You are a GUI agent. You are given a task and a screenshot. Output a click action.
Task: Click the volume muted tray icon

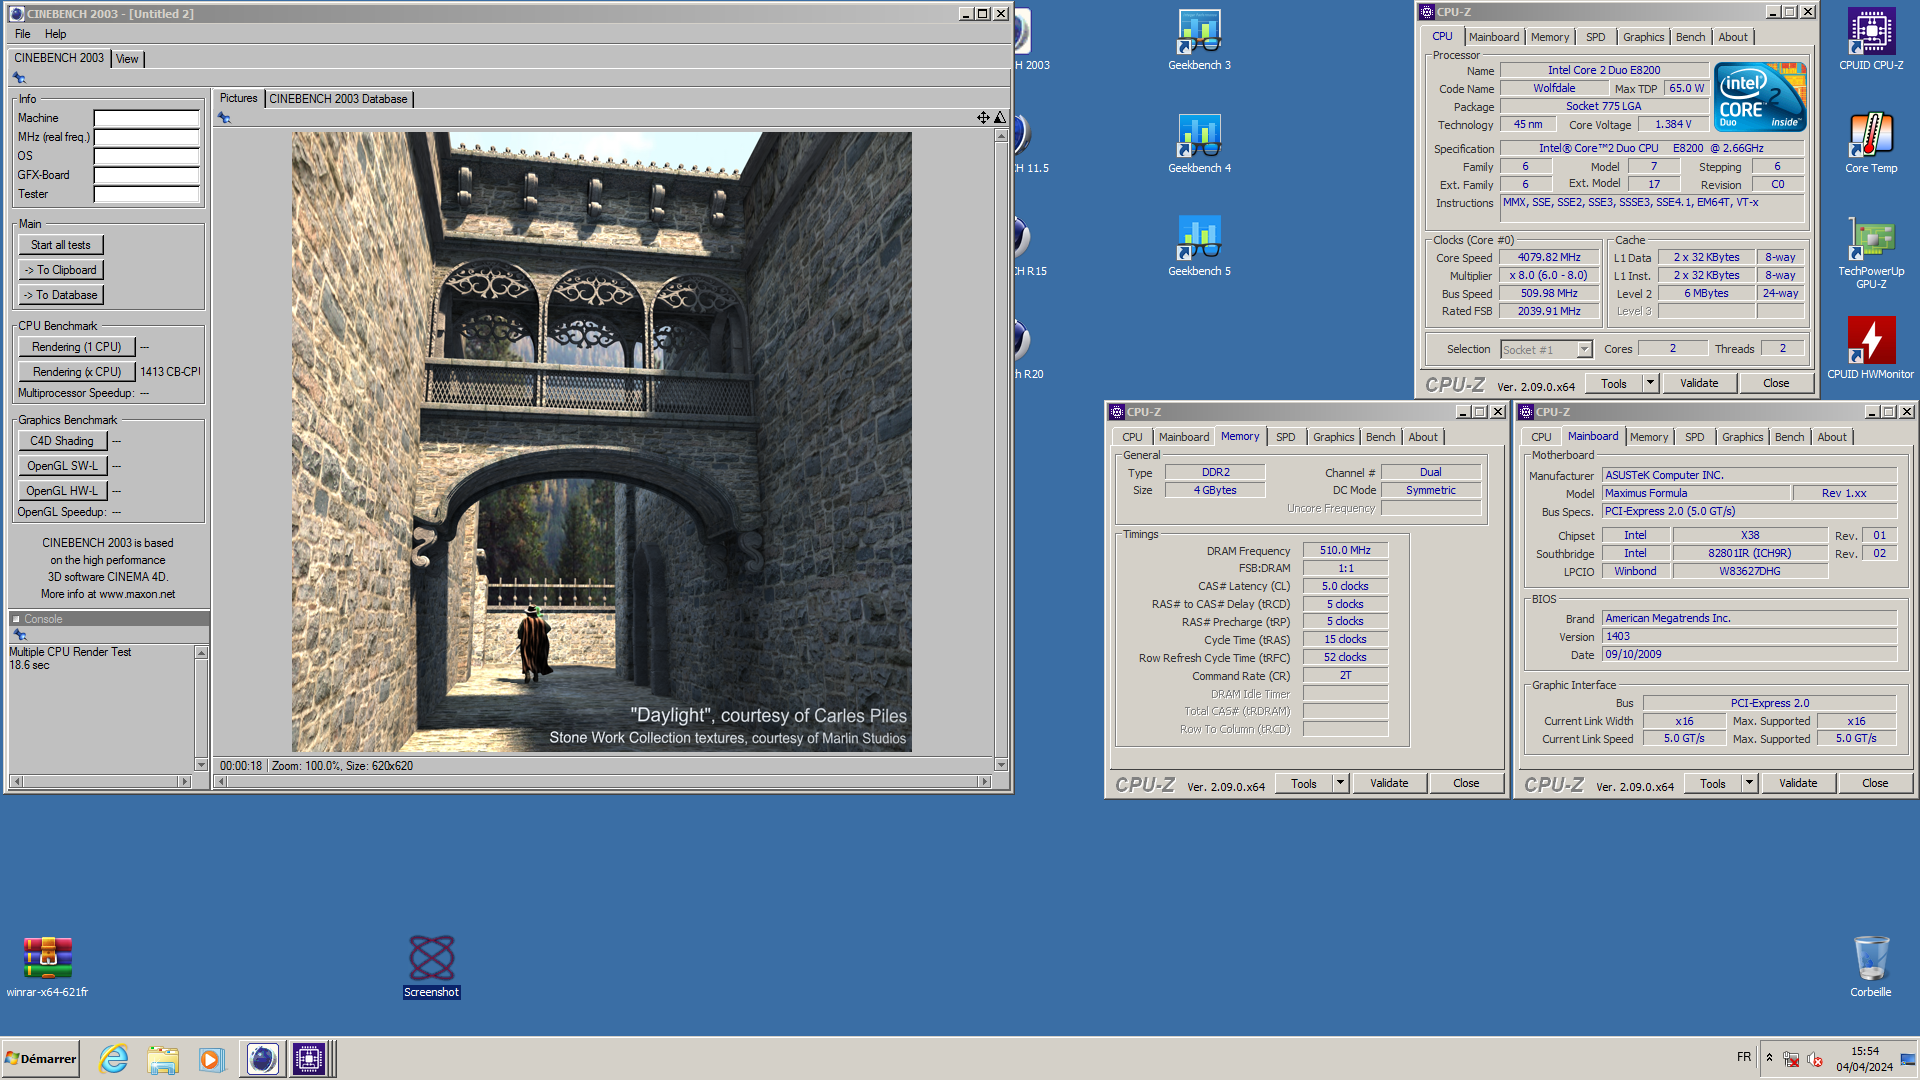tap(1815, 1059)
